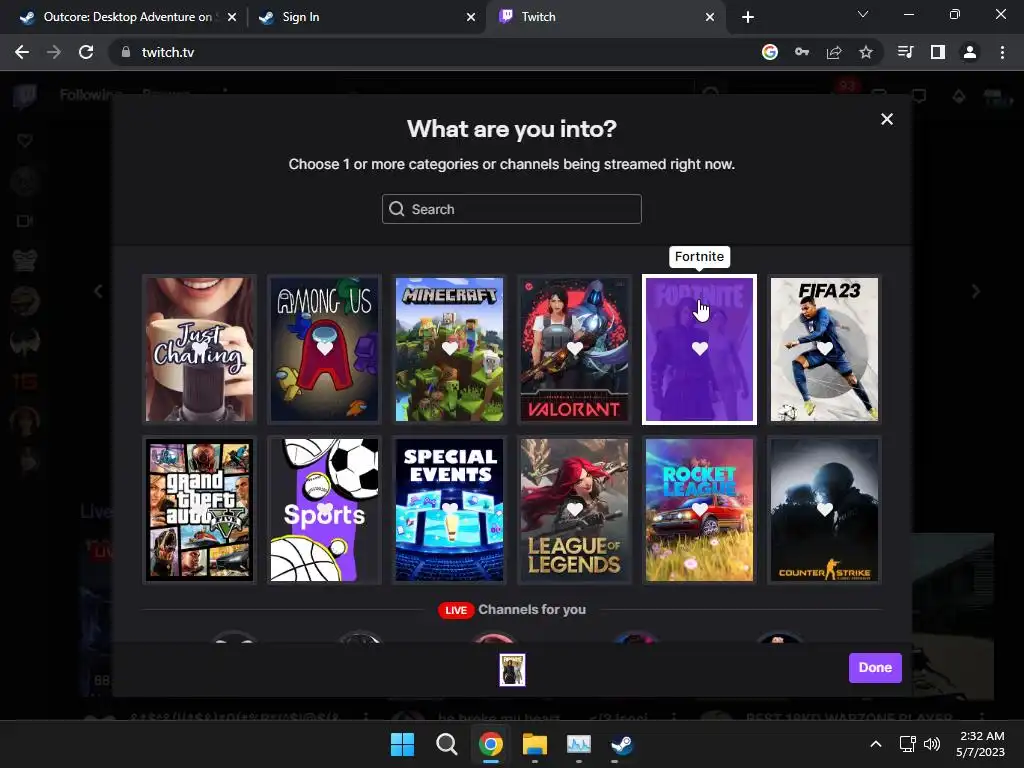The image size is (1024, 768).
Task: Close the Outcore browser tab
Action: [232, 17]
